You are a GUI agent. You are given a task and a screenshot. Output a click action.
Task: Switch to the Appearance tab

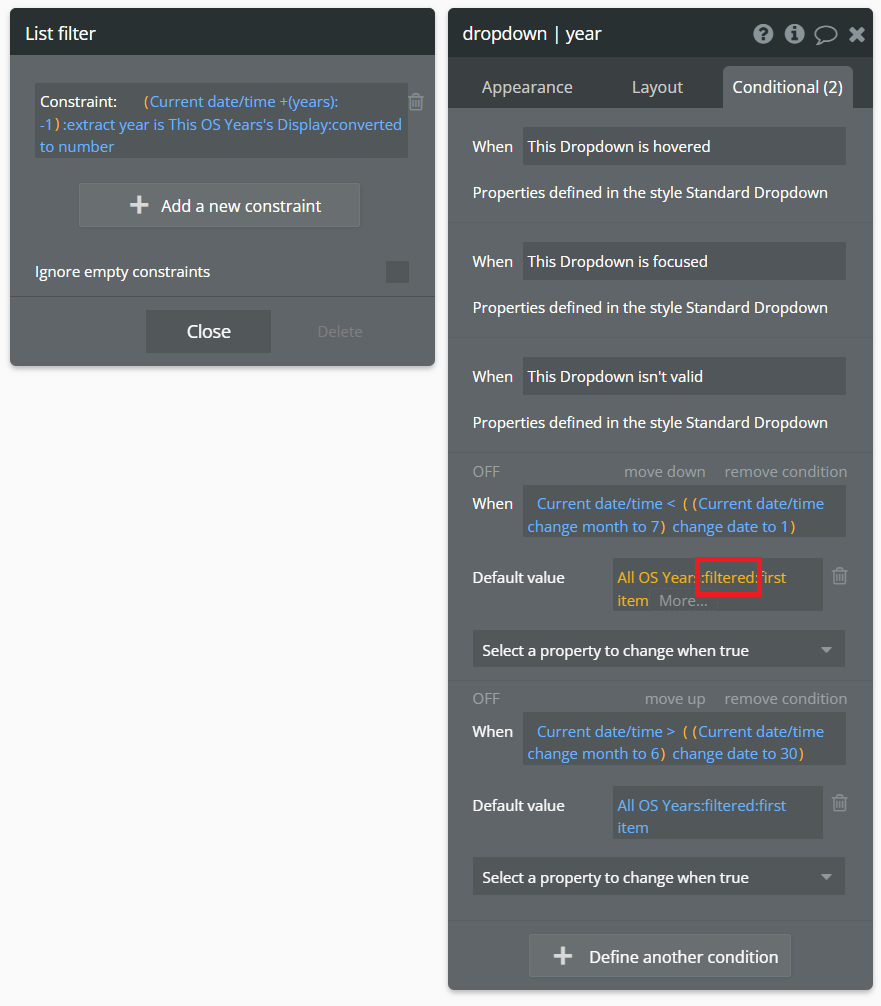coord(527,87)
